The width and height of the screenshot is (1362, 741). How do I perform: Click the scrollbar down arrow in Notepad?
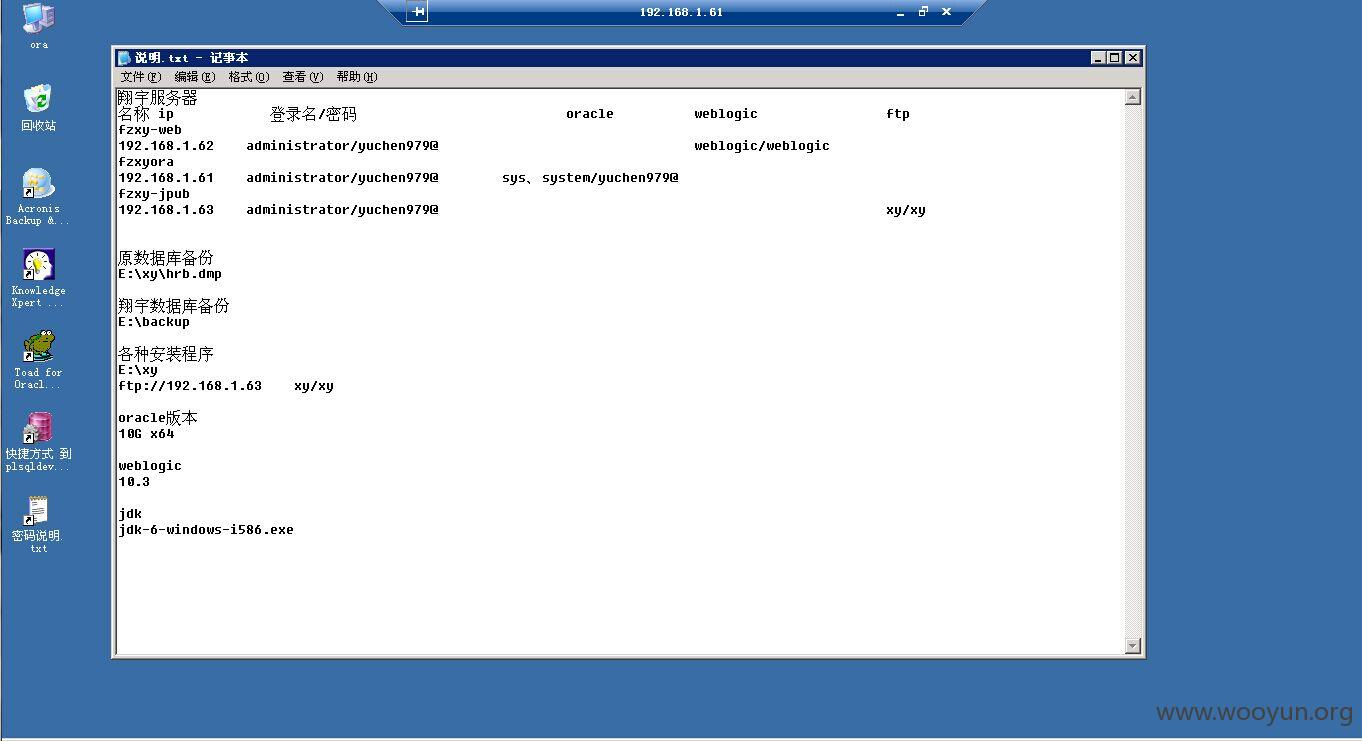1133,646
